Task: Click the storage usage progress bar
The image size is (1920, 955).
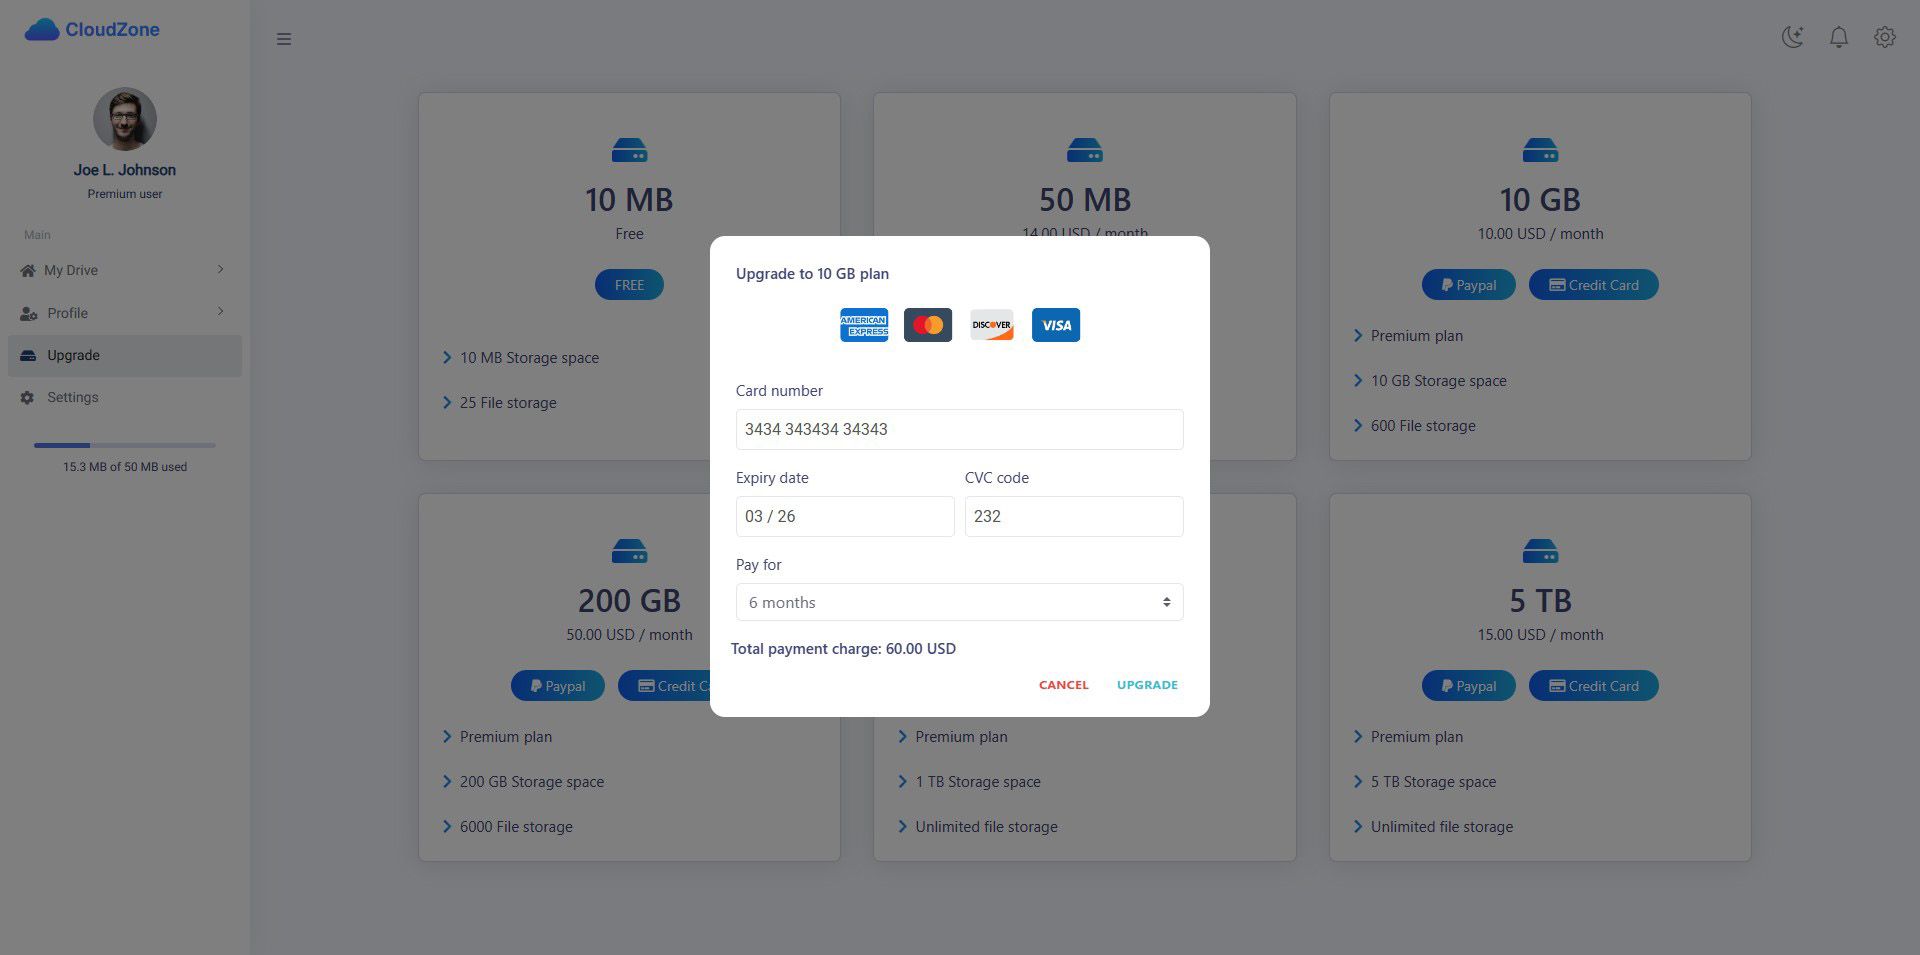Action: tap(125, 445)
